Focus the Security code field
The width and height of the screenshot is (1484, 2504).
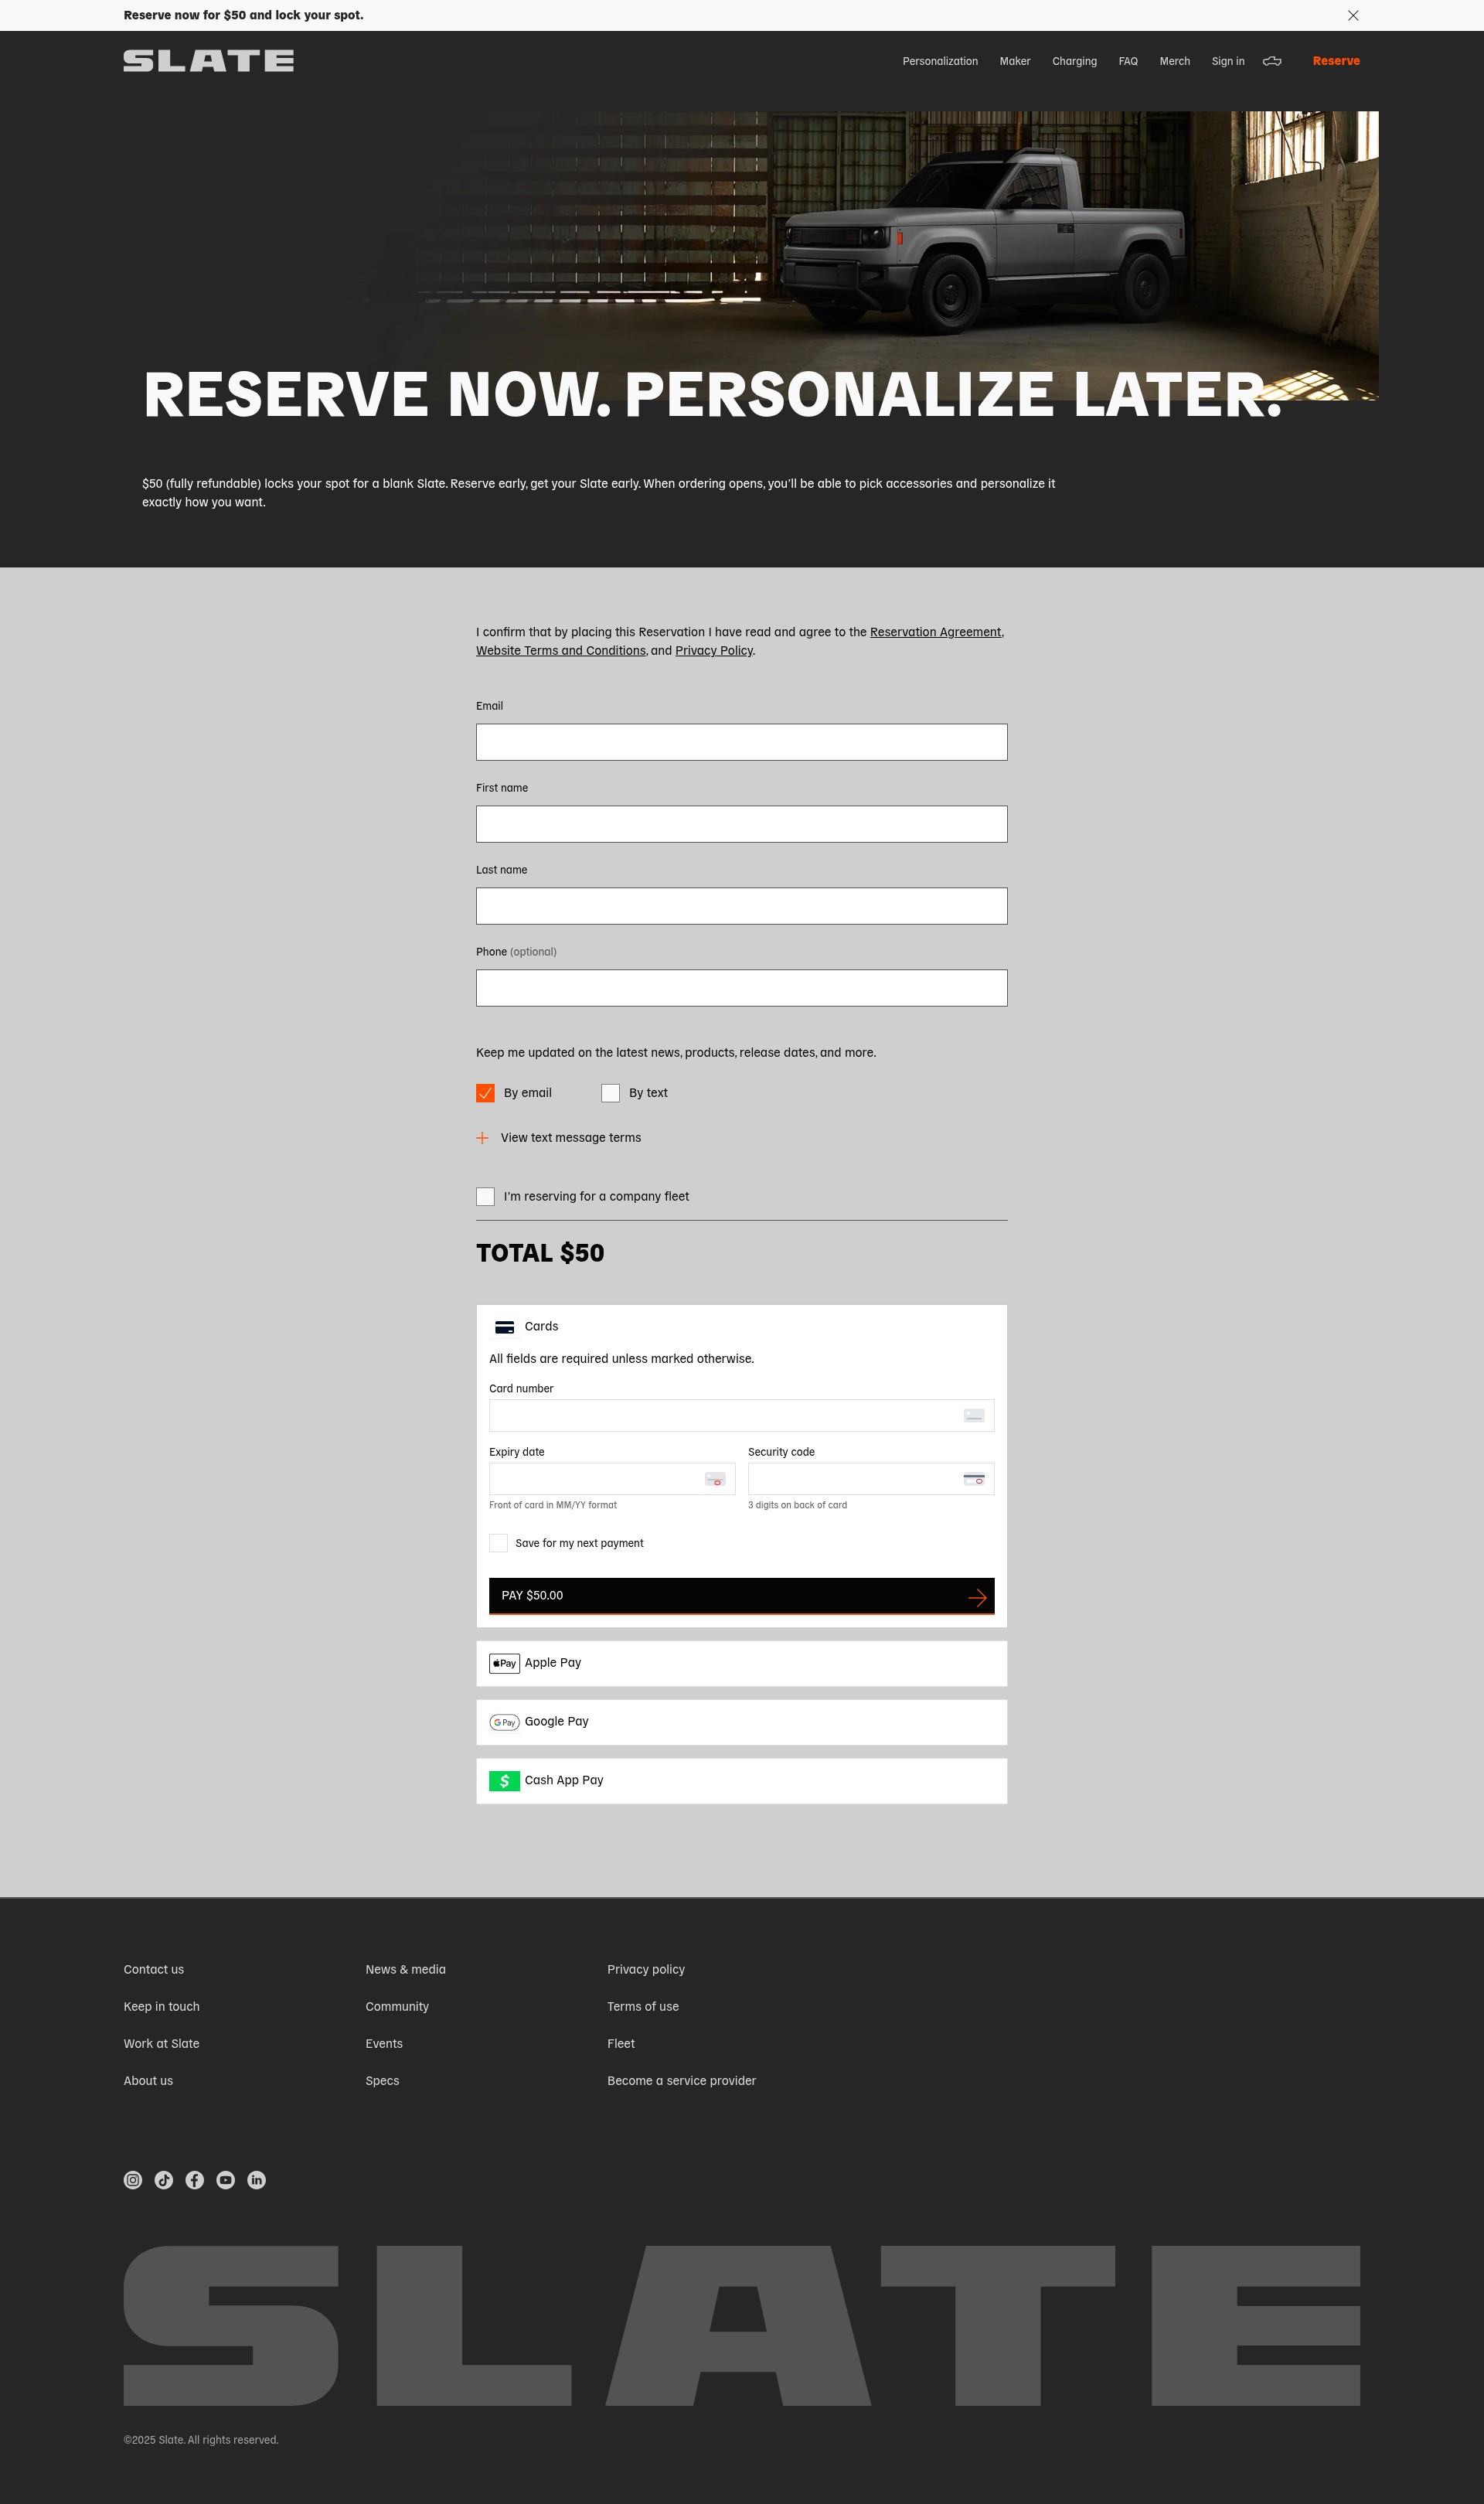[871, 1479]
